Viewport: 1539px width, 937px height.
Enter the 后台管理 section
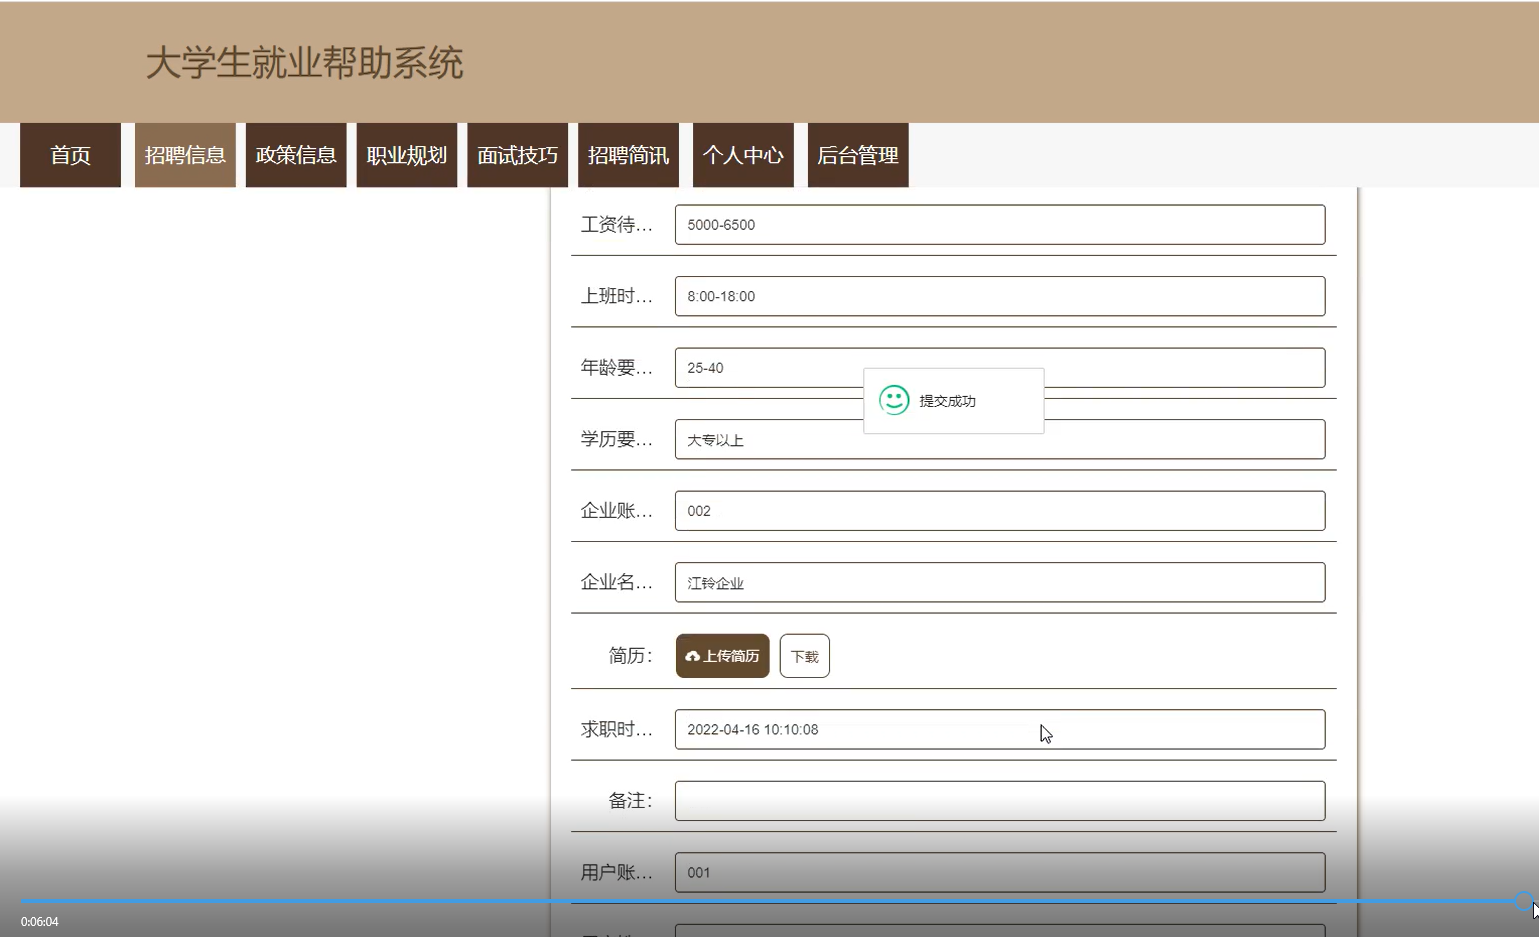coord(857,155)
